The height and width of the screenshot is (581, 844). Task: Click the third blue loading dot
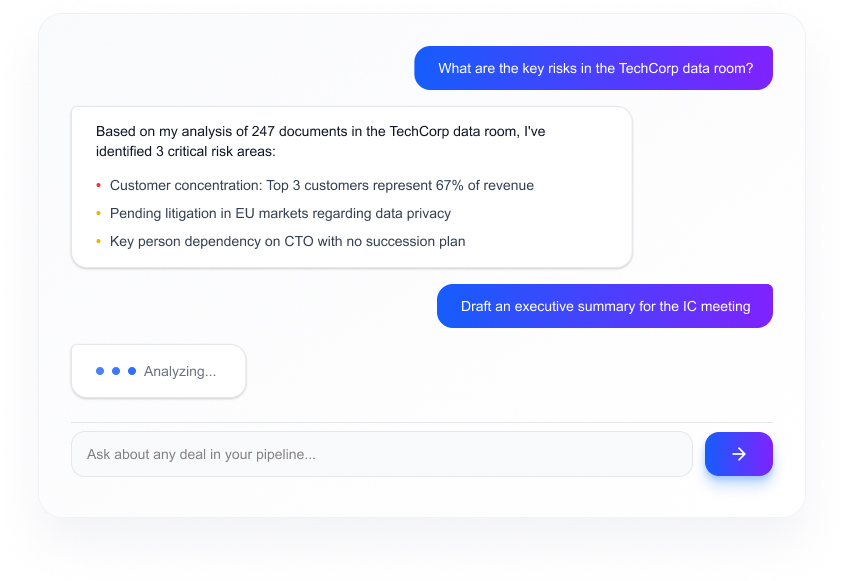tap(132, 371)
